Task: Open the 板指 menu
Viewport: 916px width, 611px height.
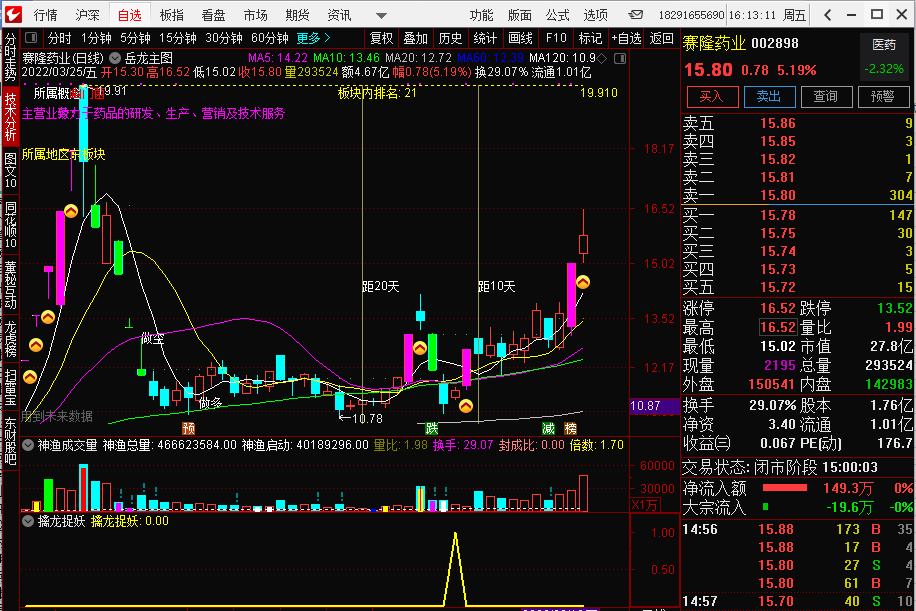Action: coord(171,15)
